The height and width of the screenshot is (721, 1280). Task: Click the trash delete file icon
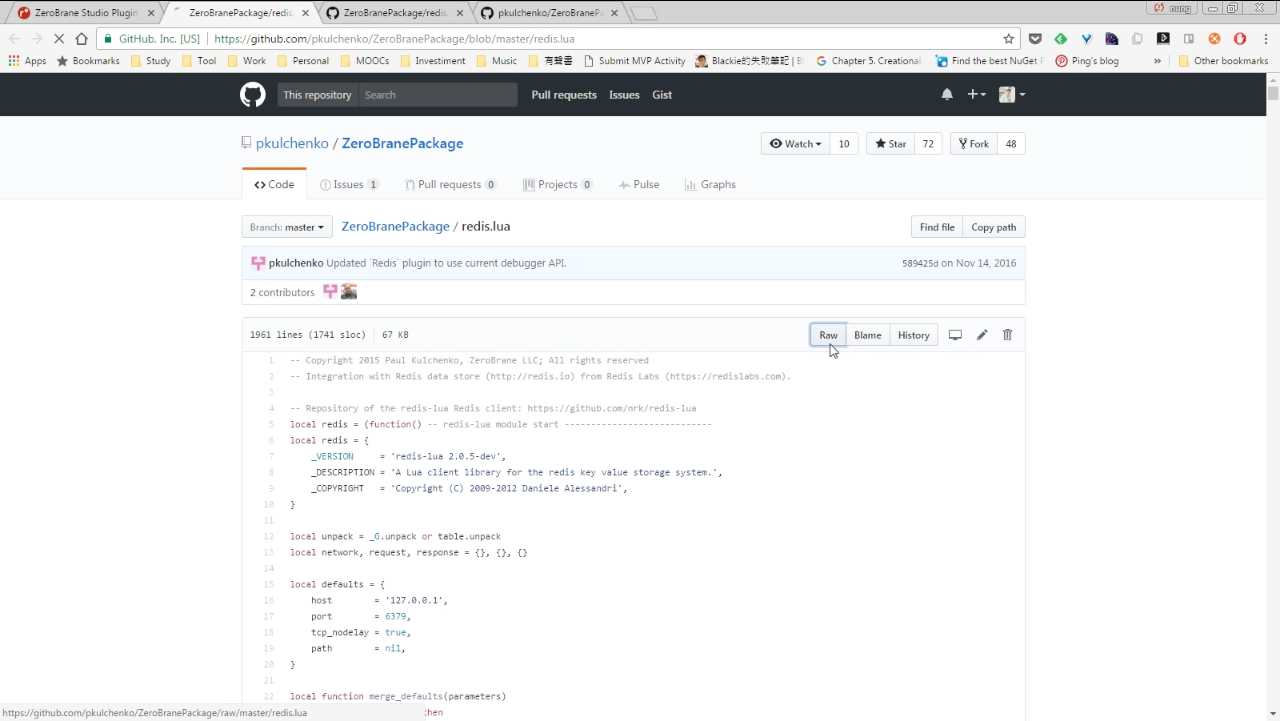(x=1007, y=335)
